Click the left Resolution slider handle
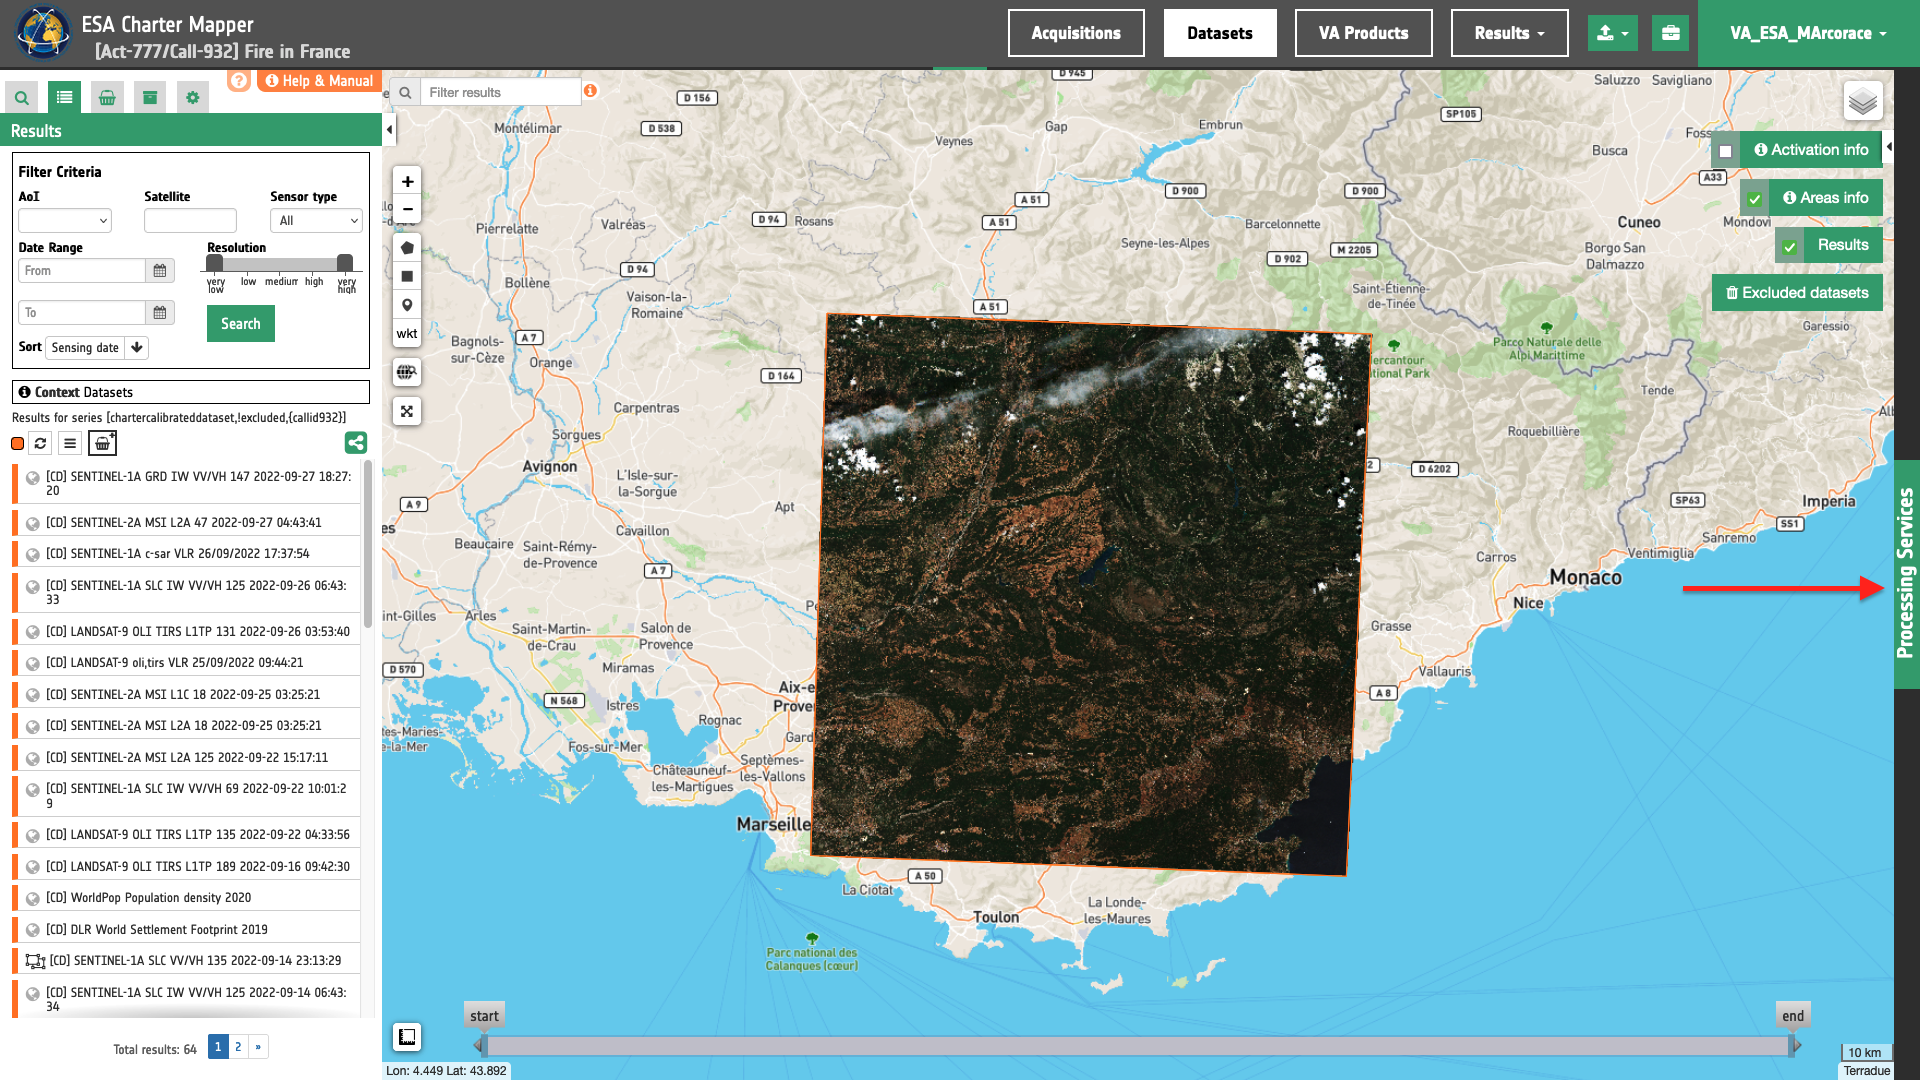Viewport: 1920px width, 1080px height. tap(214, 263)
